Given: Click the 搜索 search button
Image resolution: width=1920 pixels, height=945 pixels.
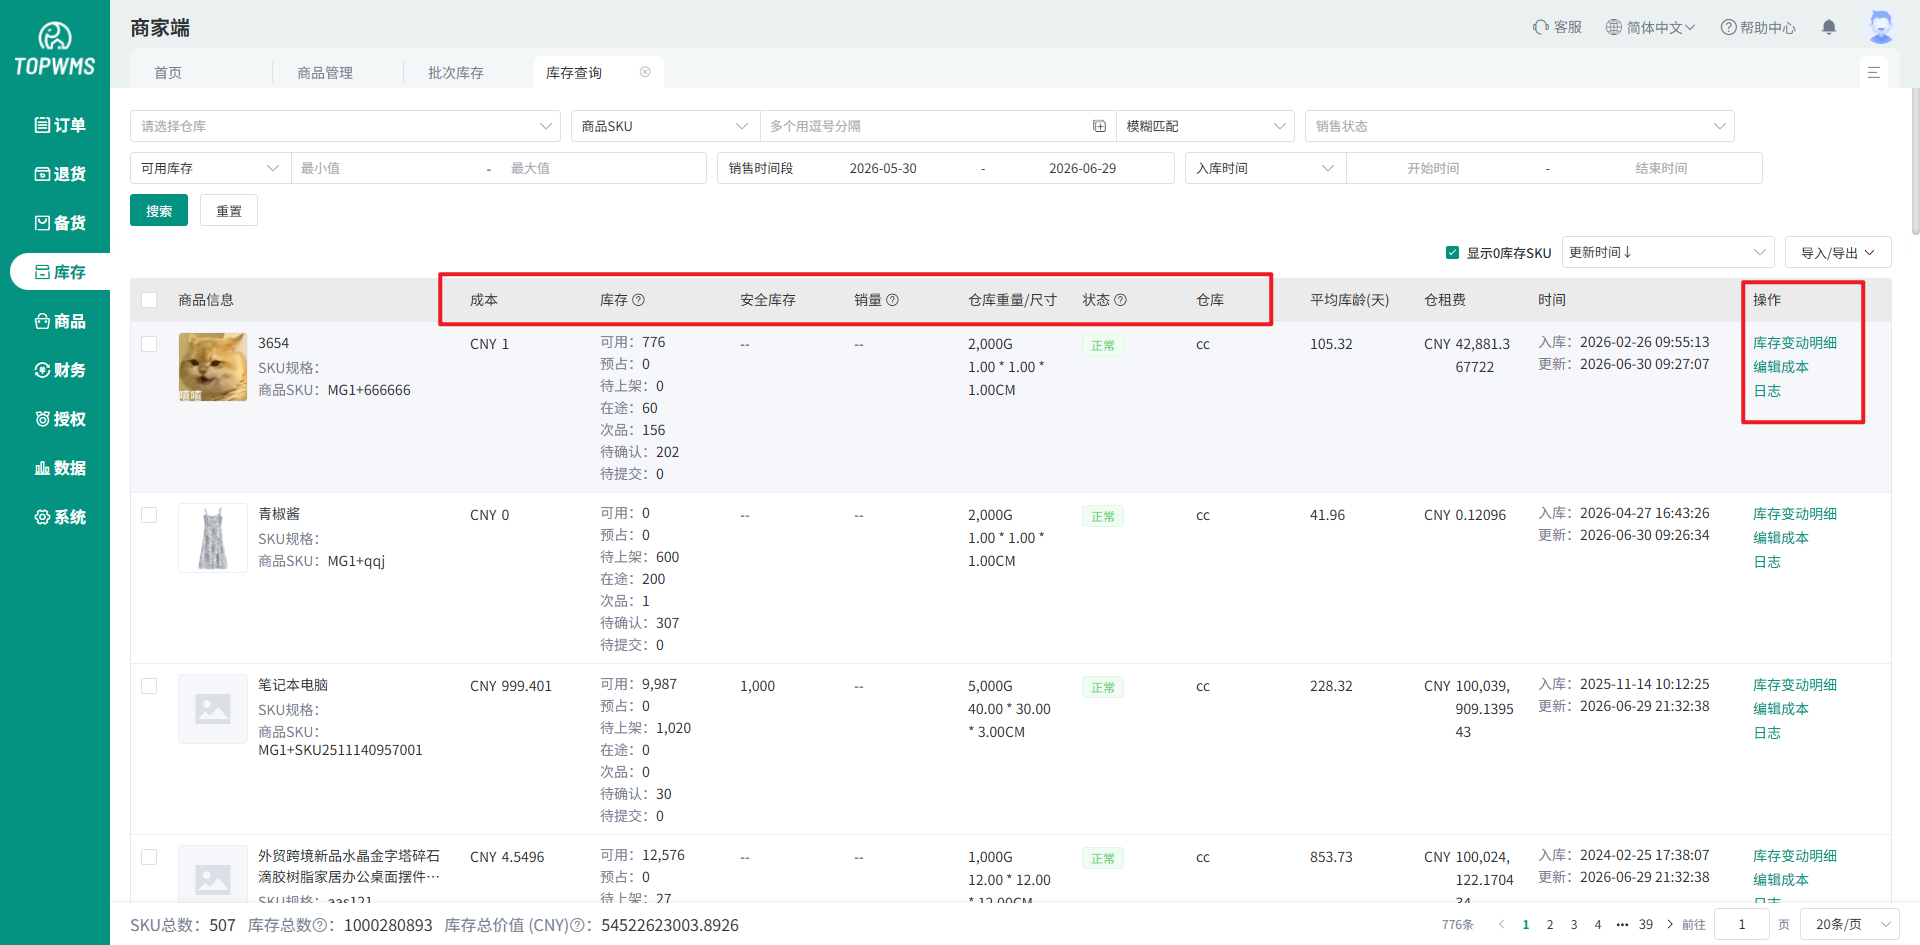Looking at the screenshot, I should (x=159, y=211).
